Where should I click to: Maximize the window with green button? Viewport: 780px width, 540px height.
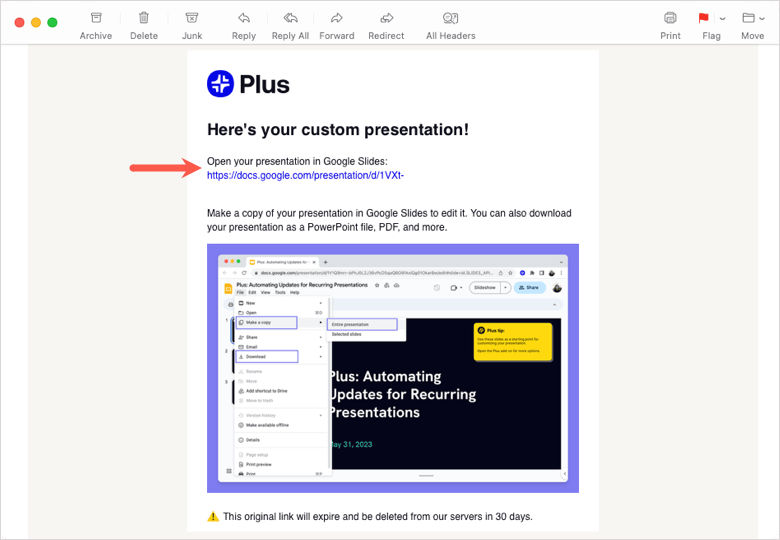tap(52, 22)
